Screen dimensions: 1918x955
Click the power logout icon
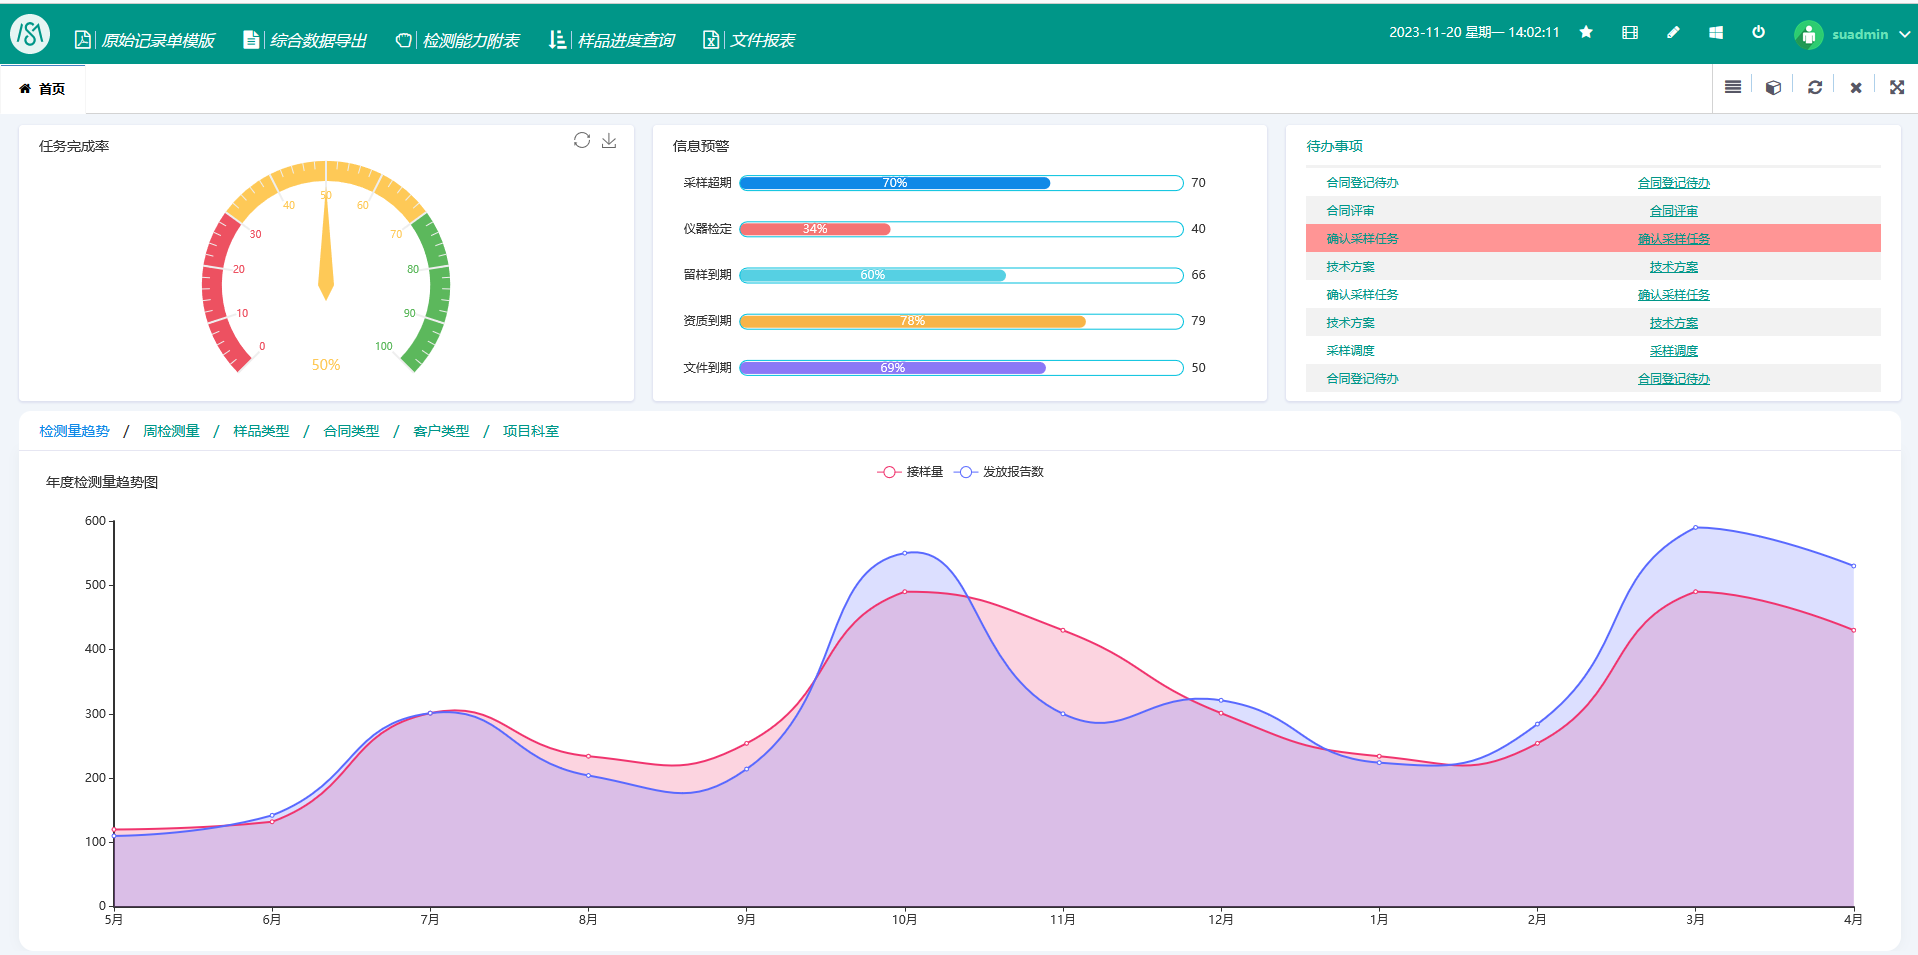1758,32
